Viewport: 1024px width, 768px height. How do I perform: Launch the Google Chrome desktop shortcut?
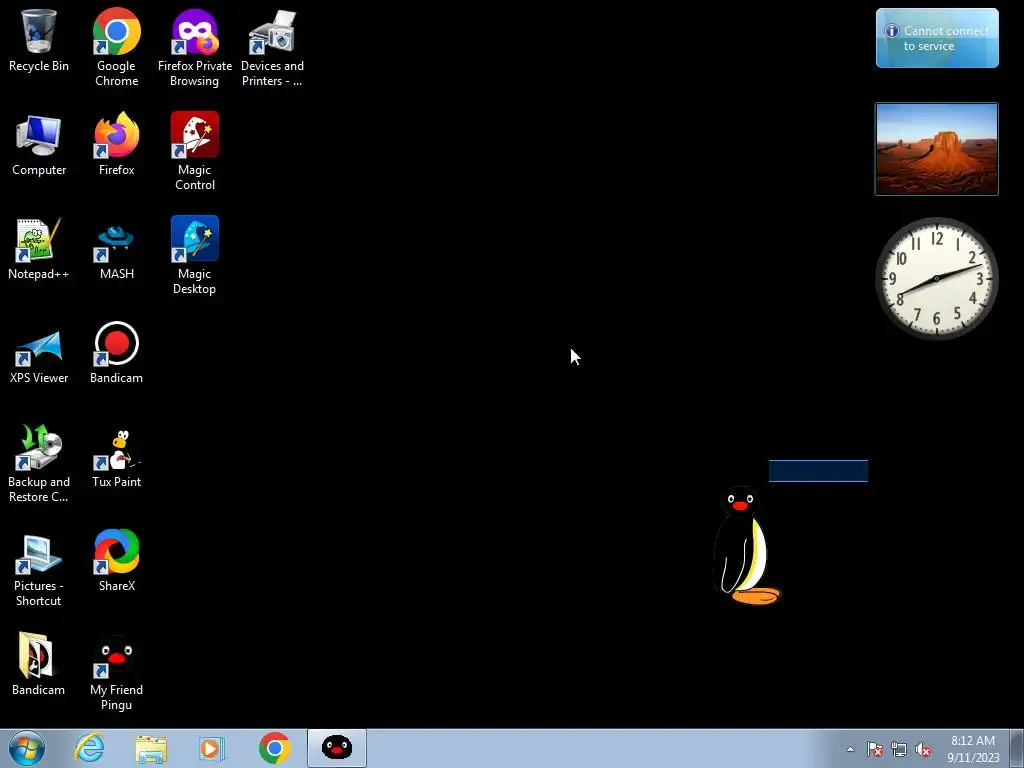(116, 47)
